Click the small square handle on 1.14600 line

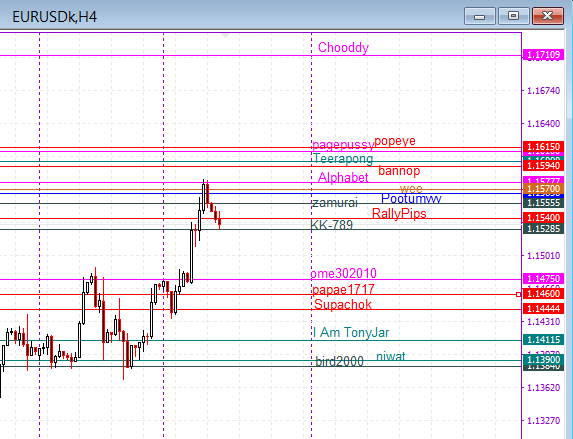(518, 294)
